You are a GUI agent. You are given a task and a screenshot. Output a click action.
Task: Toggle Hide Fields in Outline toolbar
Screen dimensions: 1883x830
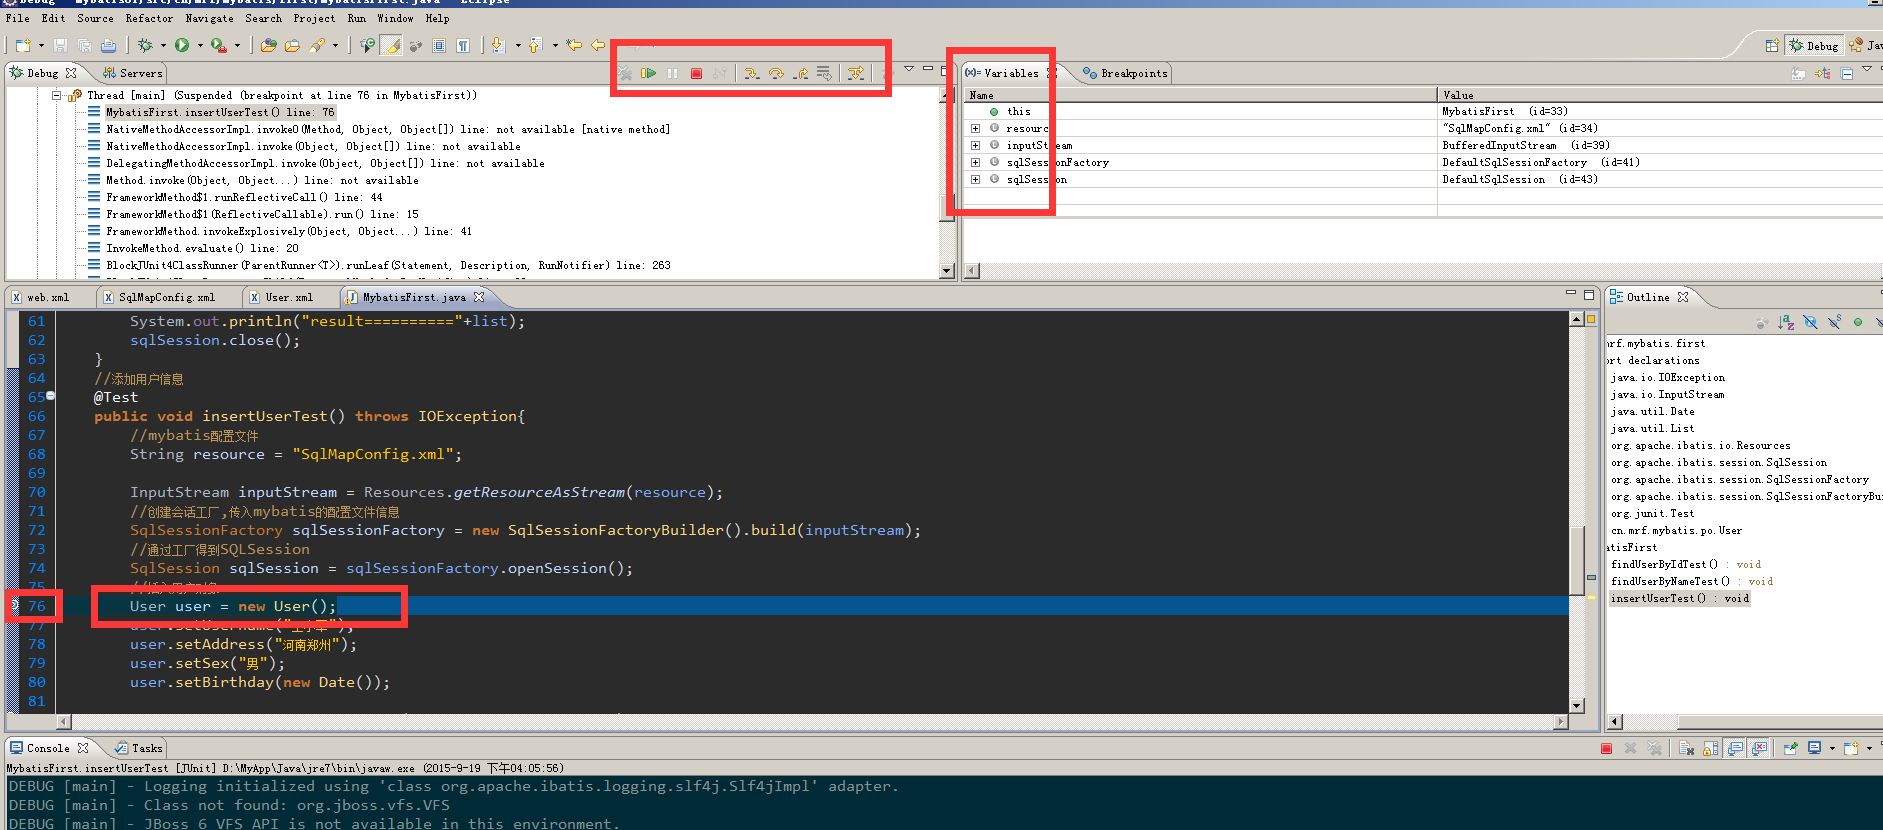(1810, 322)
